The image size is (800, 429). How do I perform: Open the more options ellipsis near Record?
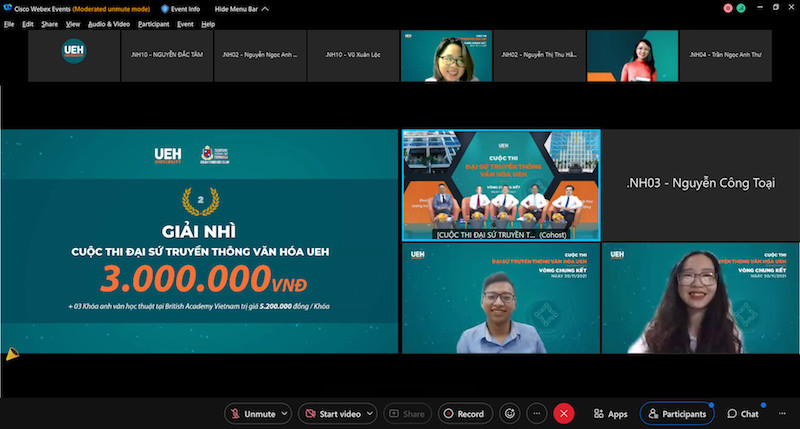click(x=536, y=413)
